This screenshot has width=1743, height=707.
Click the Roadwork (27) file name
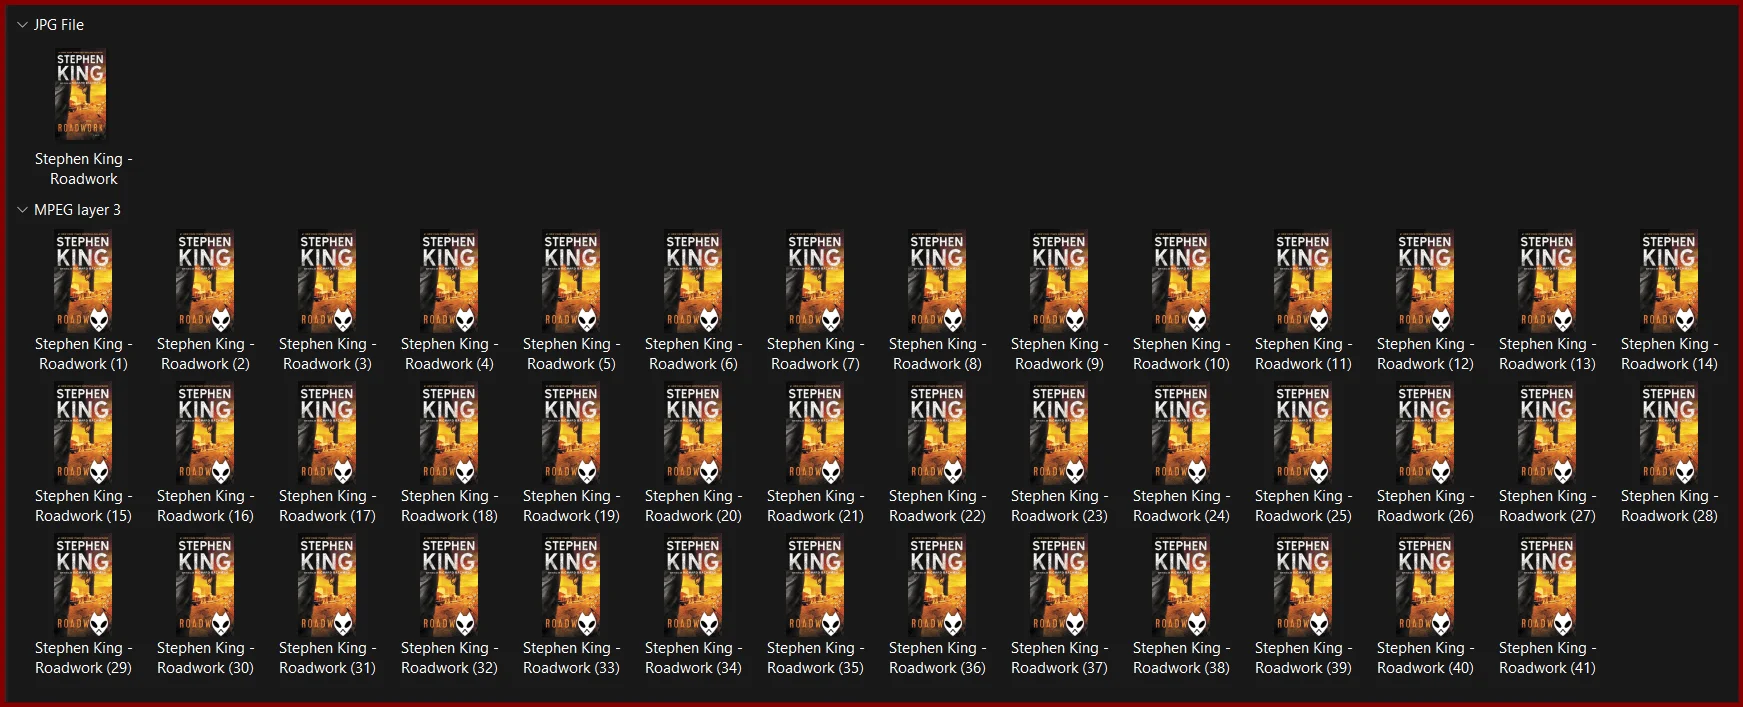pos(1547,506)
